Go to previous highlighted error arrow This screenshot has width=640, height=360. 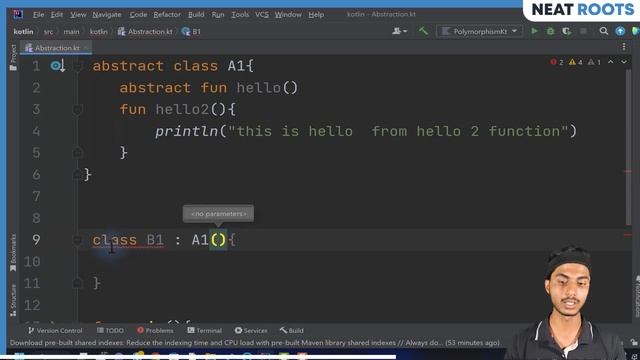coord(611,62)
